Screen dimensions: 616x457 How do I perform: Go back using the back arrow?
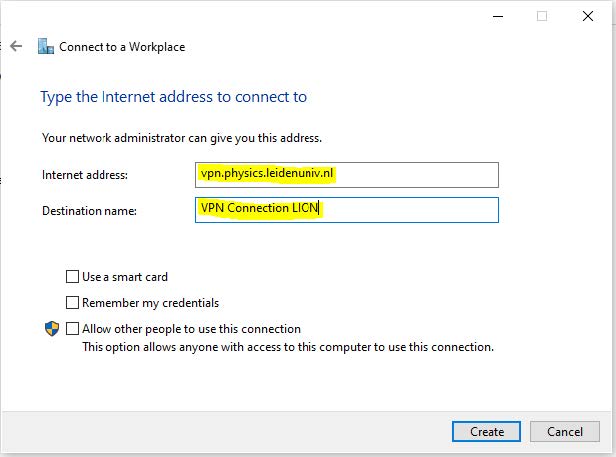(x=16, y=46)
